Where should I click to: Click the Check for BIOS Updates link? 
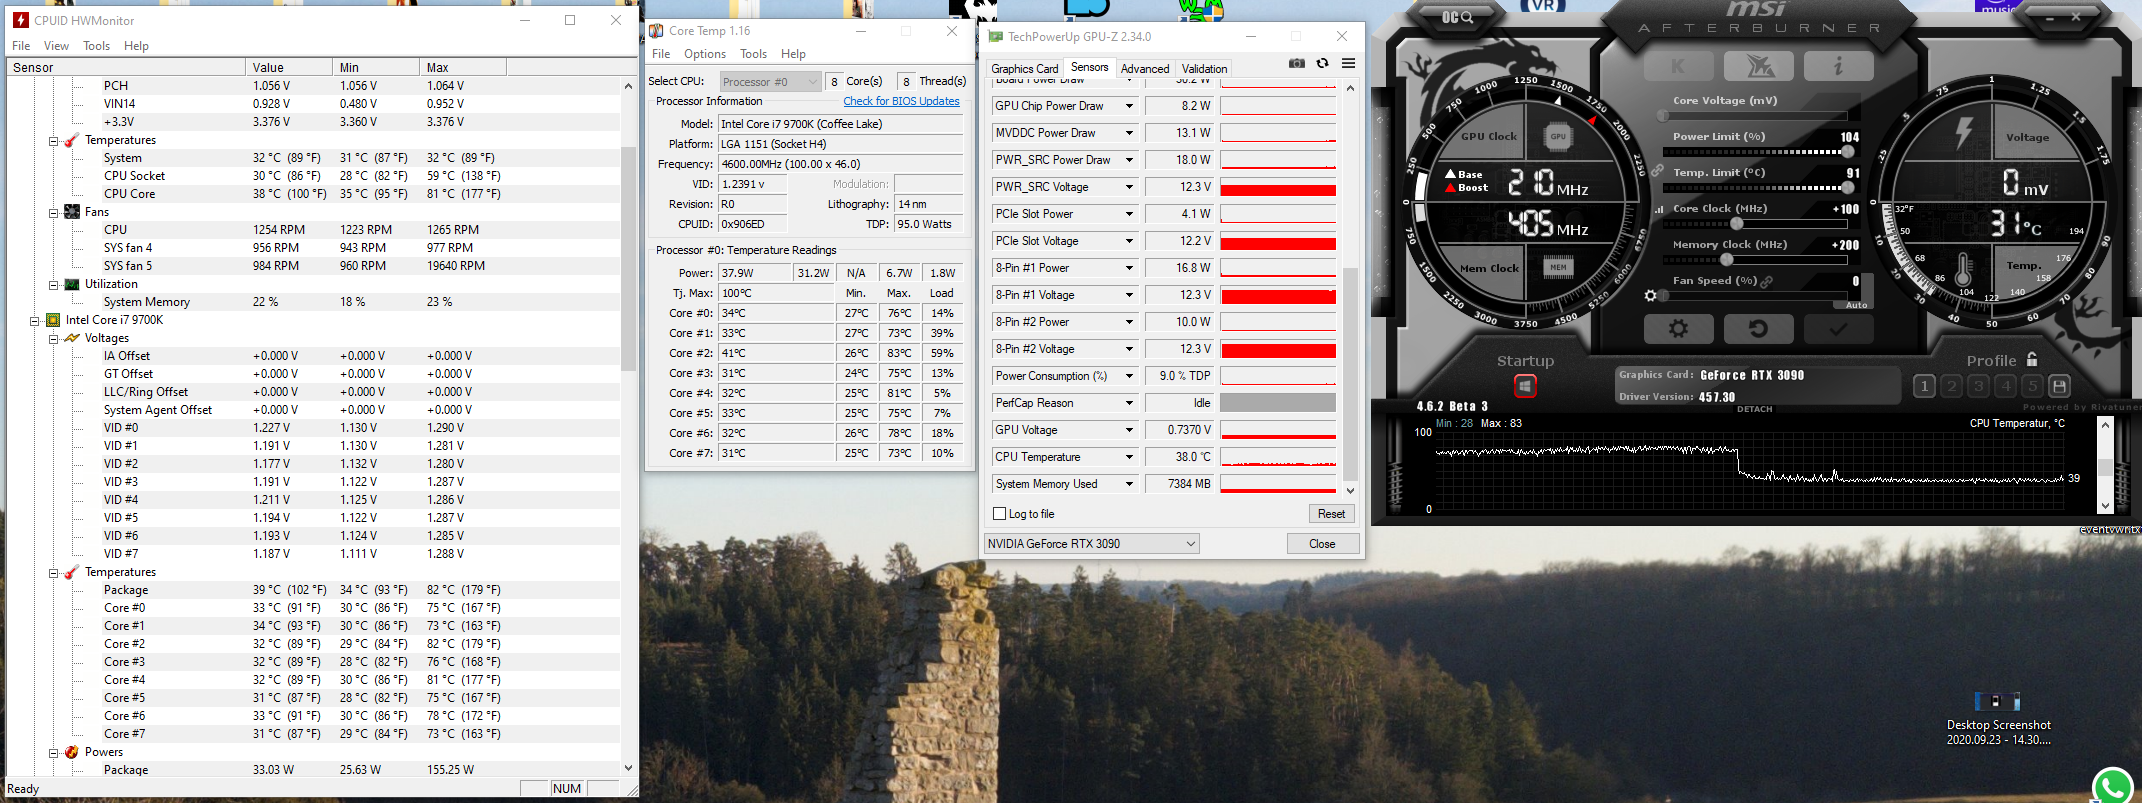coord(901,101)
